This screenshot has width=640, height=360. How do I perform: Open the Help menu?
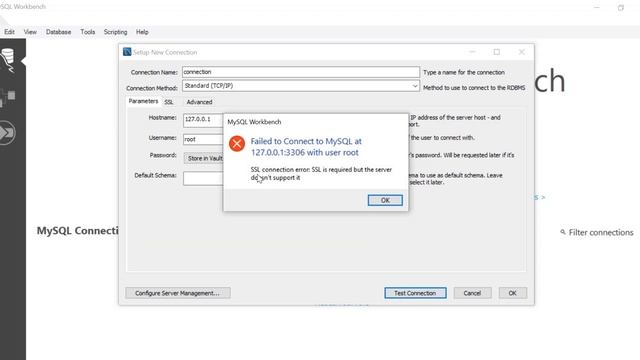142,32
